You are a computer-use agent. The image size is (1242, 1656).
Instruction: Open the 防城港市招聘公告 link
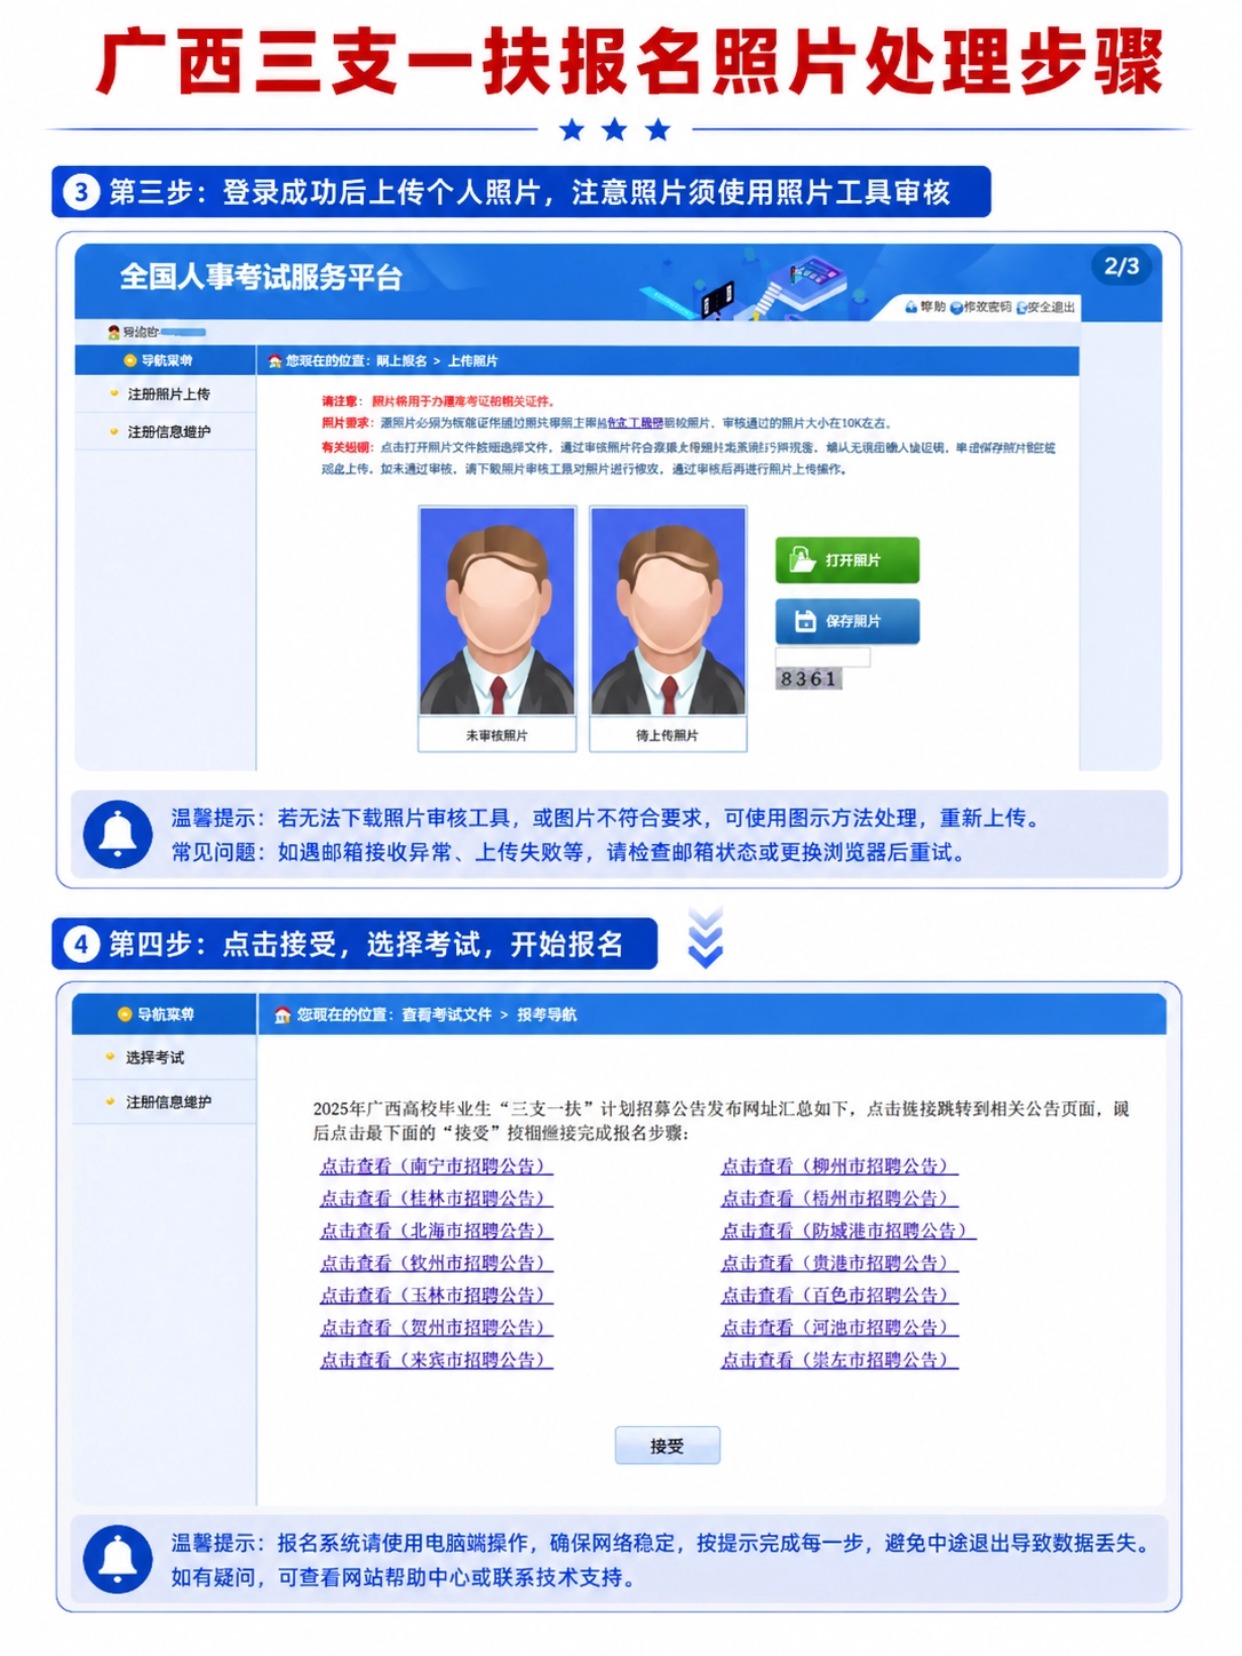[848, 1231]
